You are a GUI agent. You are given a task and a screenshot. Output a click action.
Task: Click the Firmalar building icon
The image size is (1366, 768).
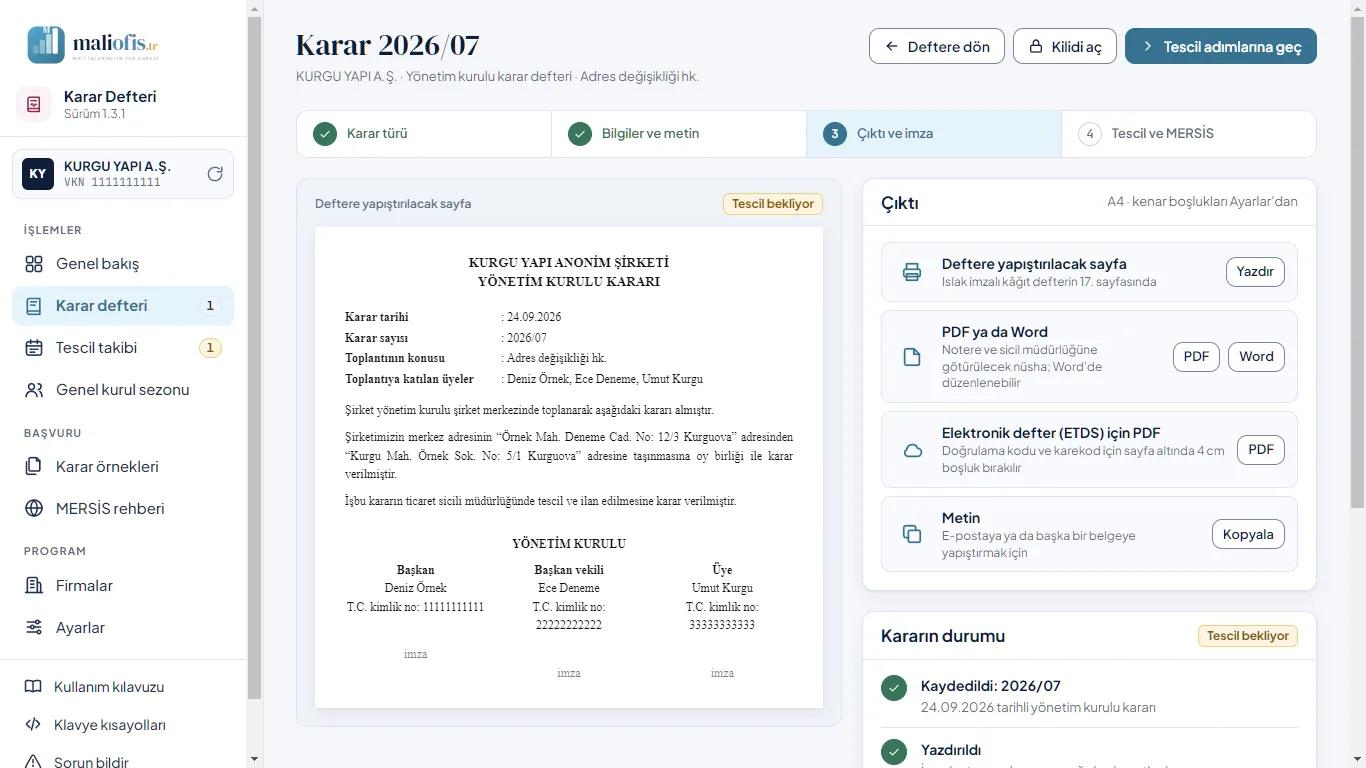pos(34,586)
